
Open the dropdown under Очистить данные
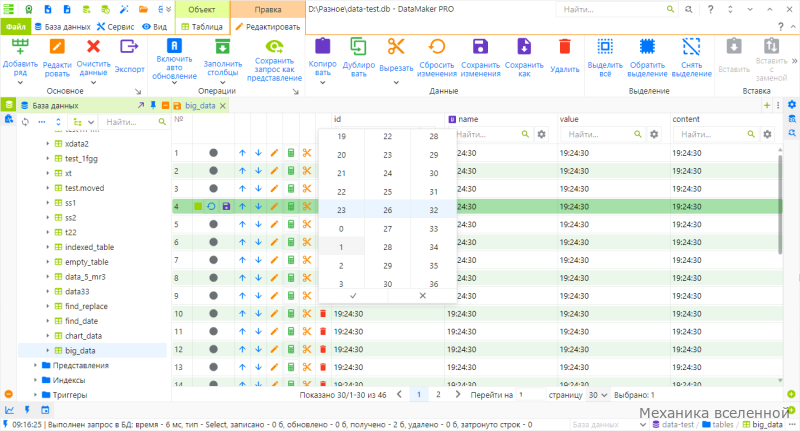tap(93, 83)
